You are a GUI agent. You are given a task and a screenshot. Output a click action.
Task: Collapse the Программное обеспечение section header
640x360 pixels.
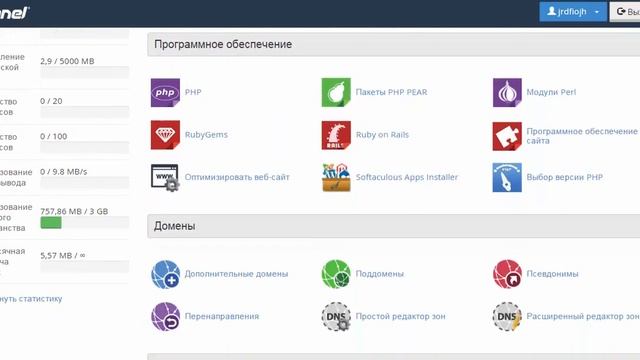tap(393, 44)
